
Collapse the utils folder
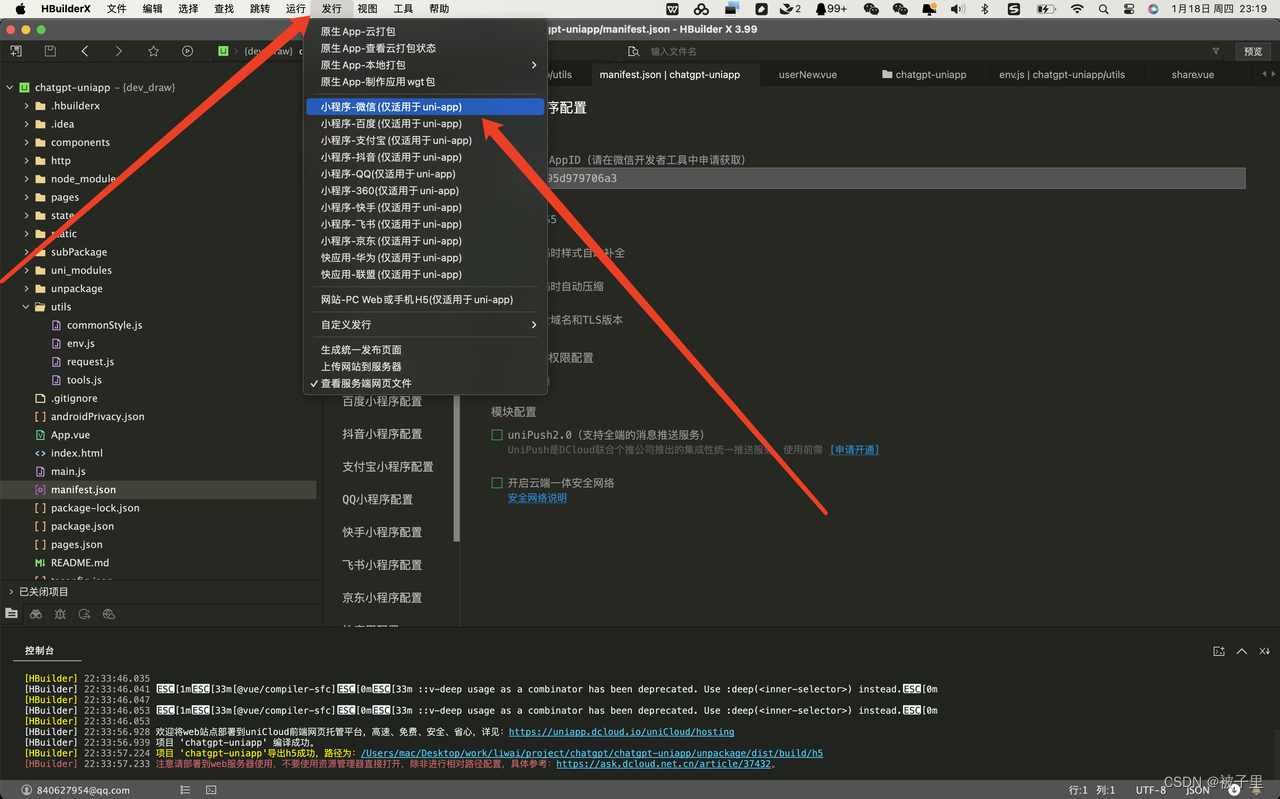pos(27,307)
